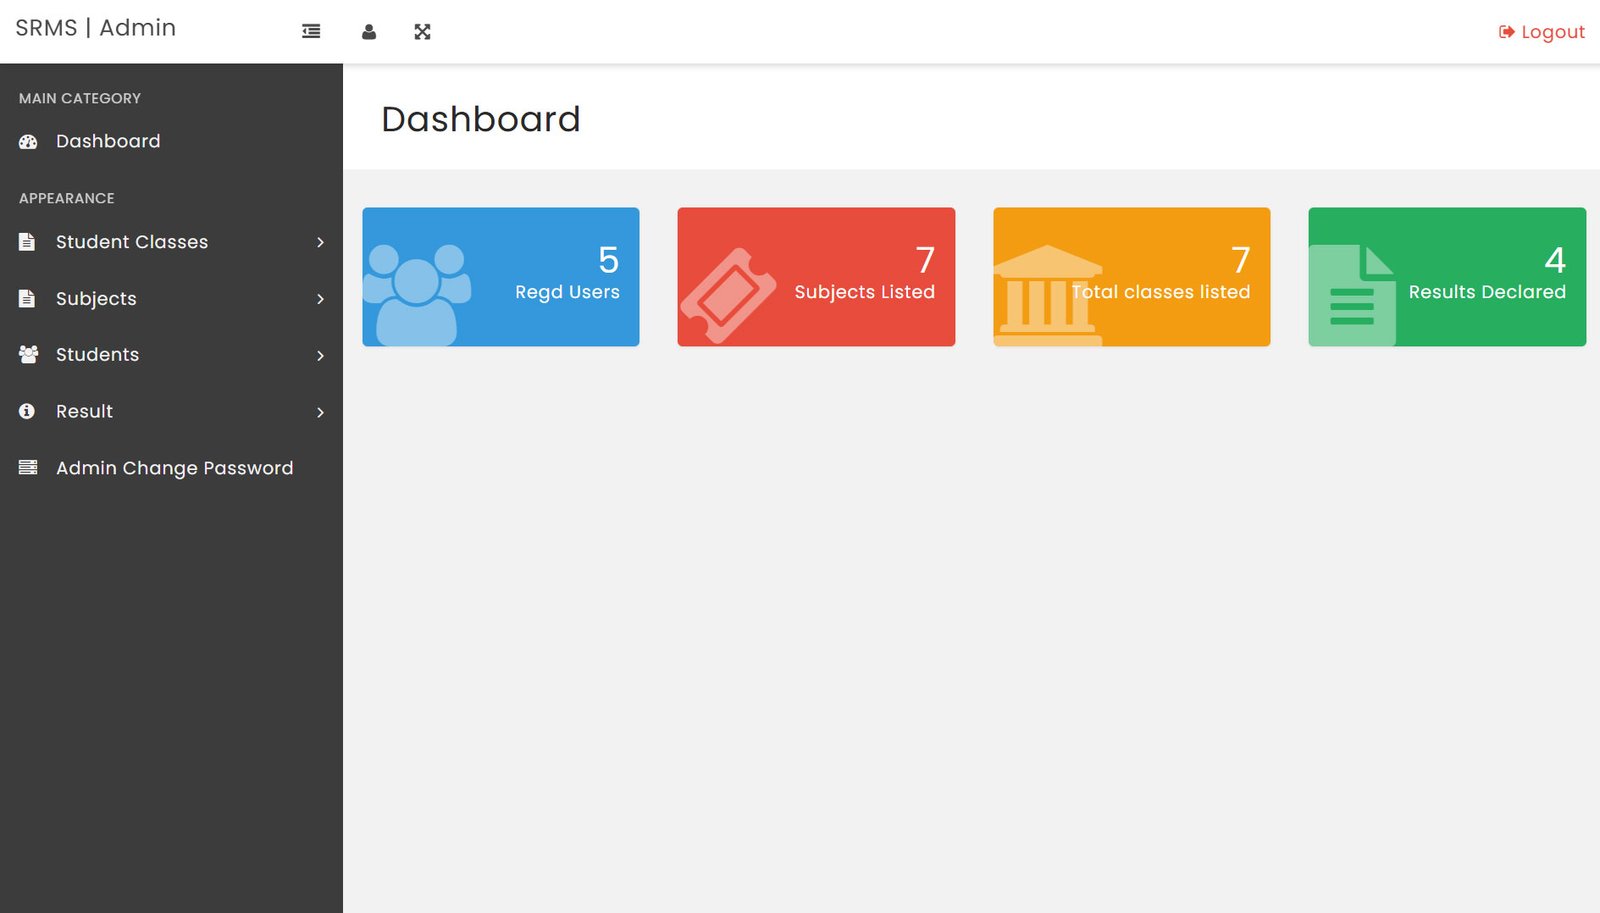Toggle fullscreen with the expand arrows icon
The image size is (1600, 913).
click(x=422, y=32)
